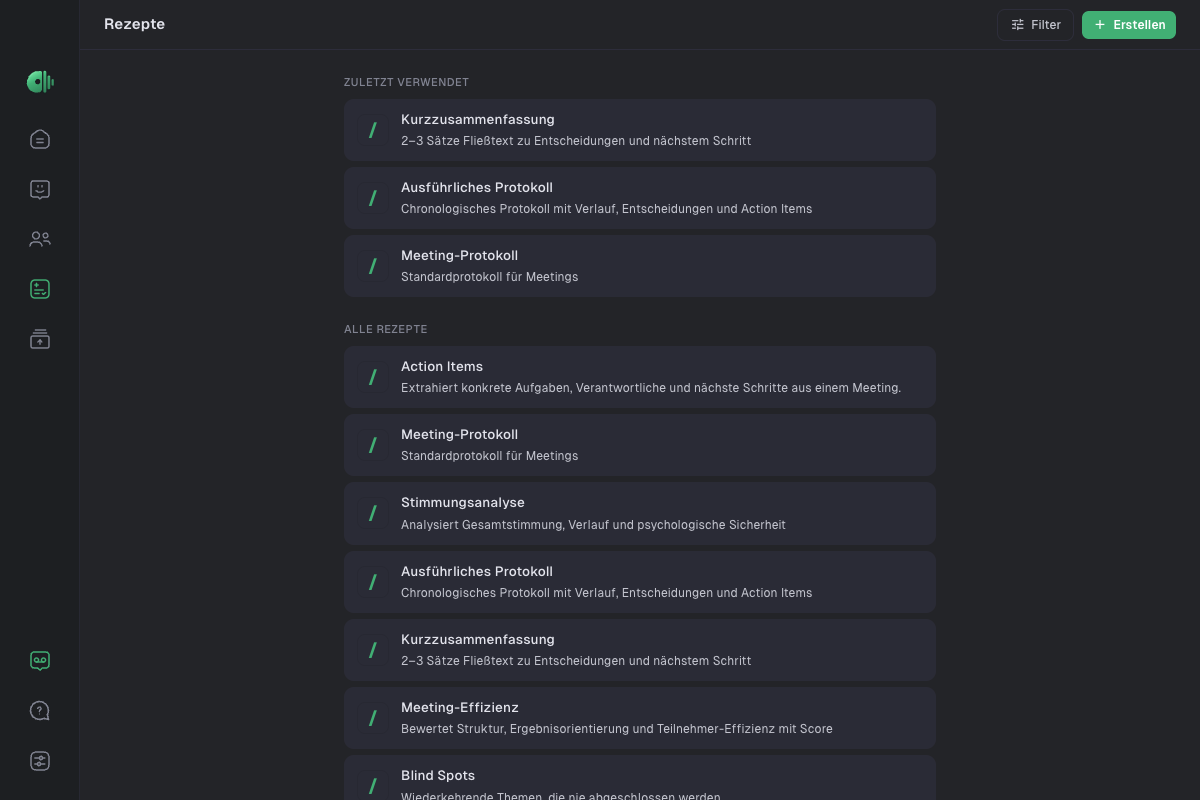Open the settings sliders sidebar icon

(40, 761)
